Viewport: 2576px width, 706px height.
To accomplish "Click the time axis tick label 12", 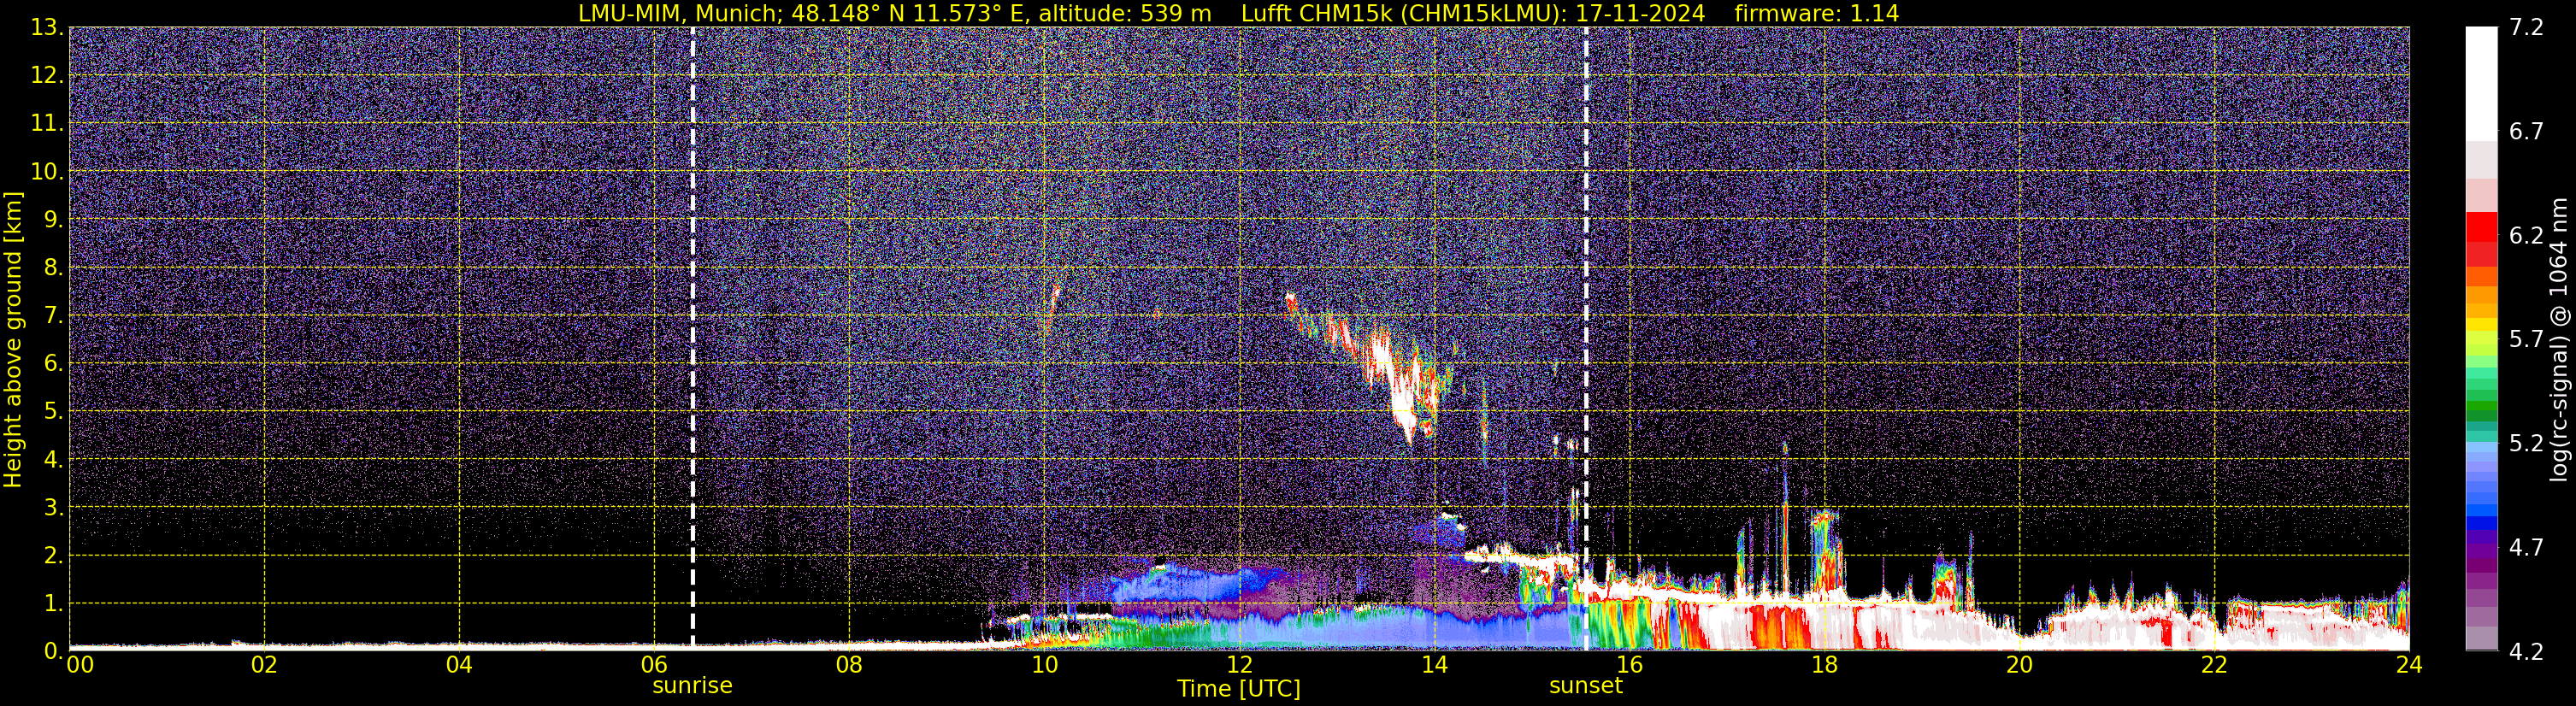I will [1239, 665].
